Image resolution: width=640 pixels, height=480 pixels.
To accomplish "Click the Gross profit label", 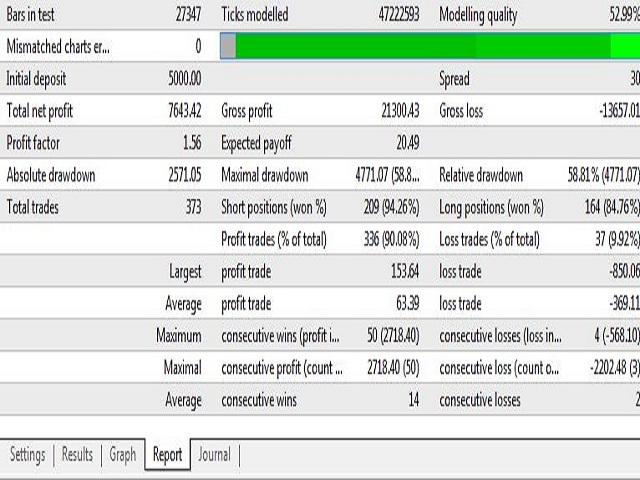I will click(x=247, y=111).
